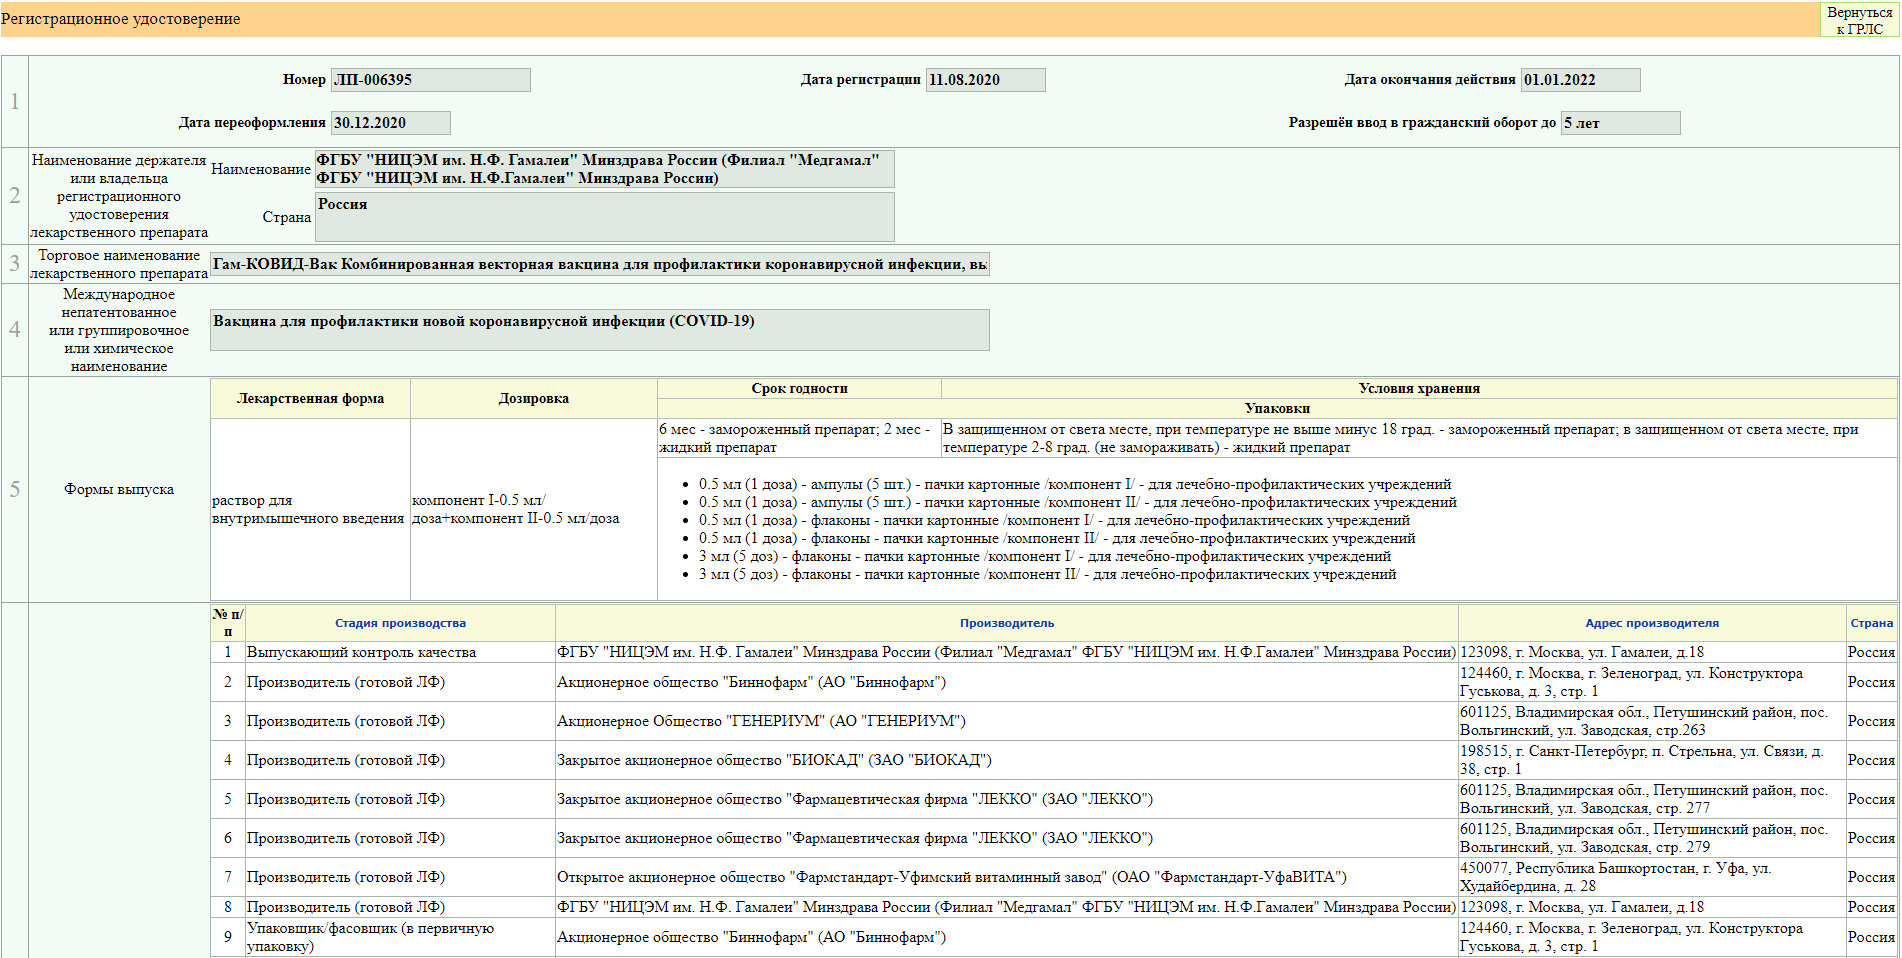Click 'Торговое наименование лекарственного препарата' label
The height and width of the screenshot is (958, 1902).
click(x=119, y=264)
